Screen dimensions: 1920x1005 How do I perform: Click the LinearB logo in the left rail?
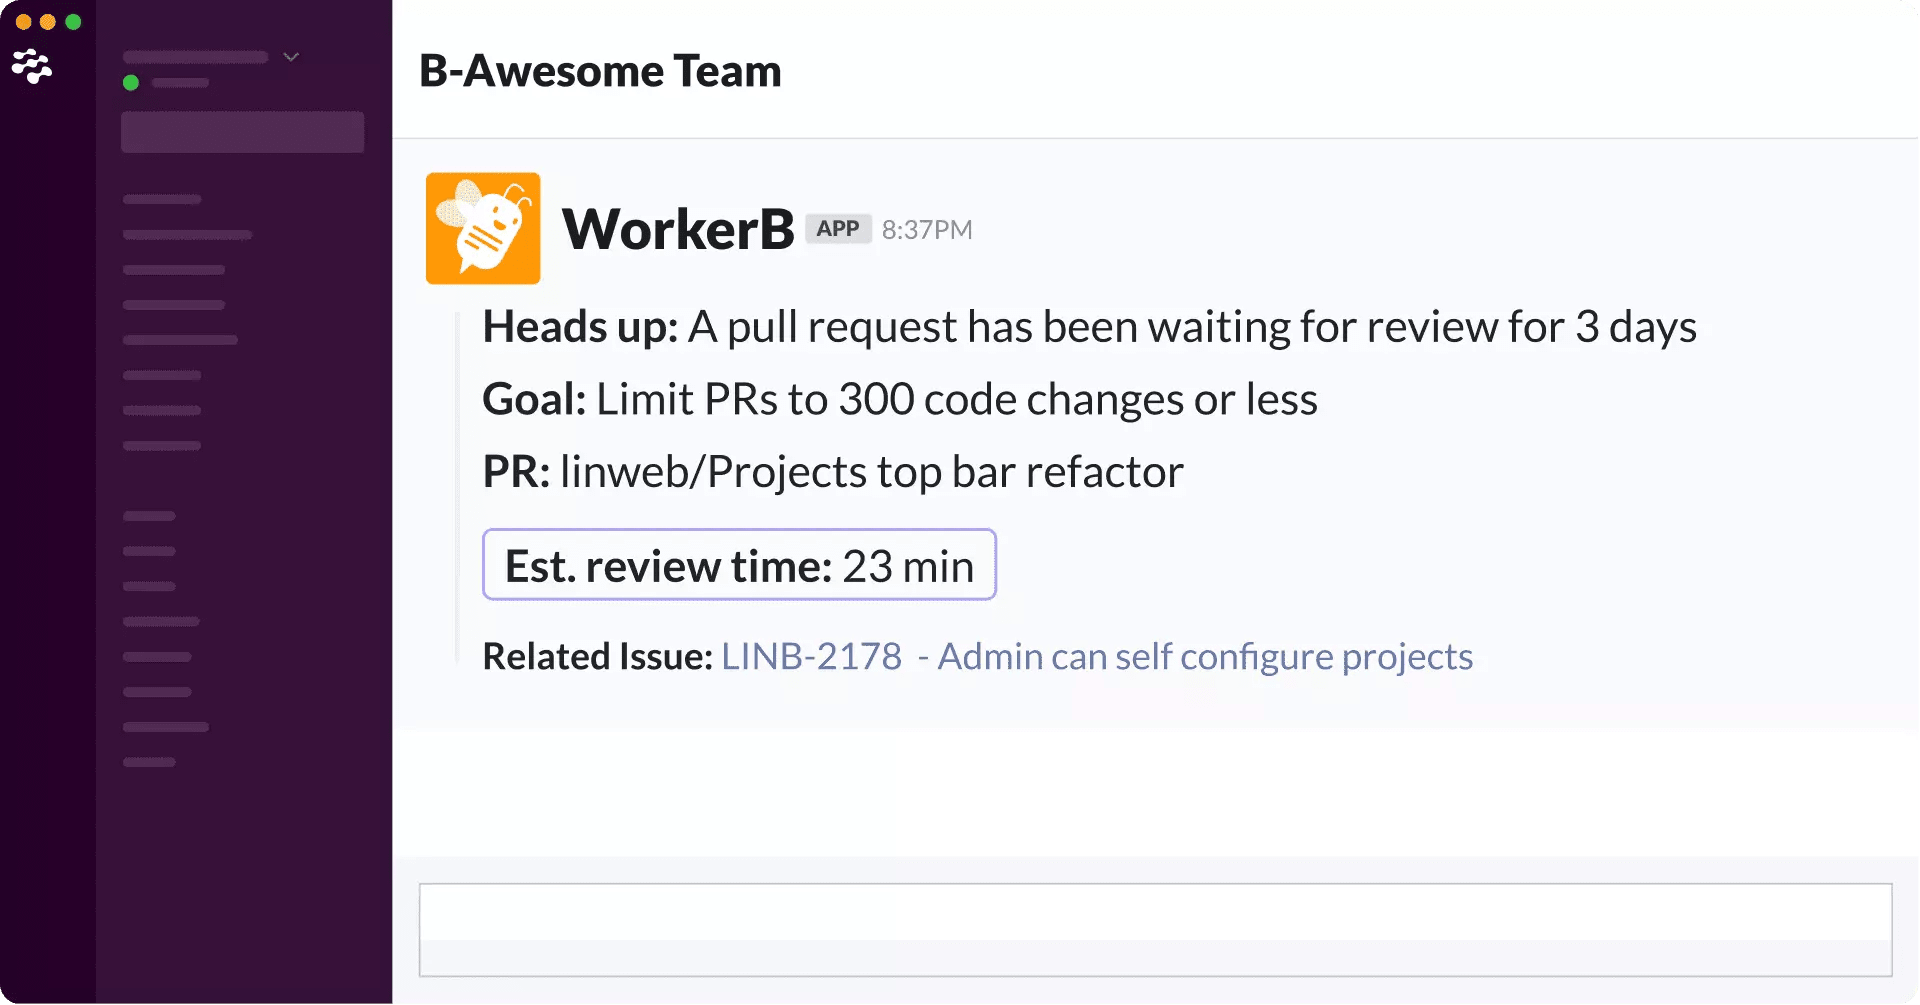pos(32,66)
